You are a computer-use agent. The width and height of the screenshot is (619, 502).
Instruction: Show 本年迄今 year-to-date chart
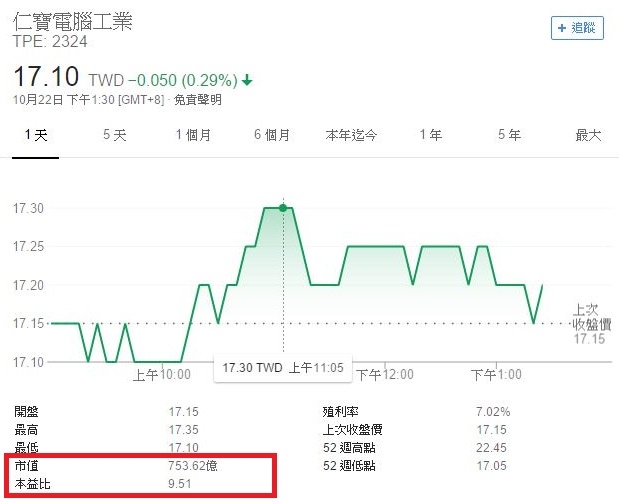(351, 135)
